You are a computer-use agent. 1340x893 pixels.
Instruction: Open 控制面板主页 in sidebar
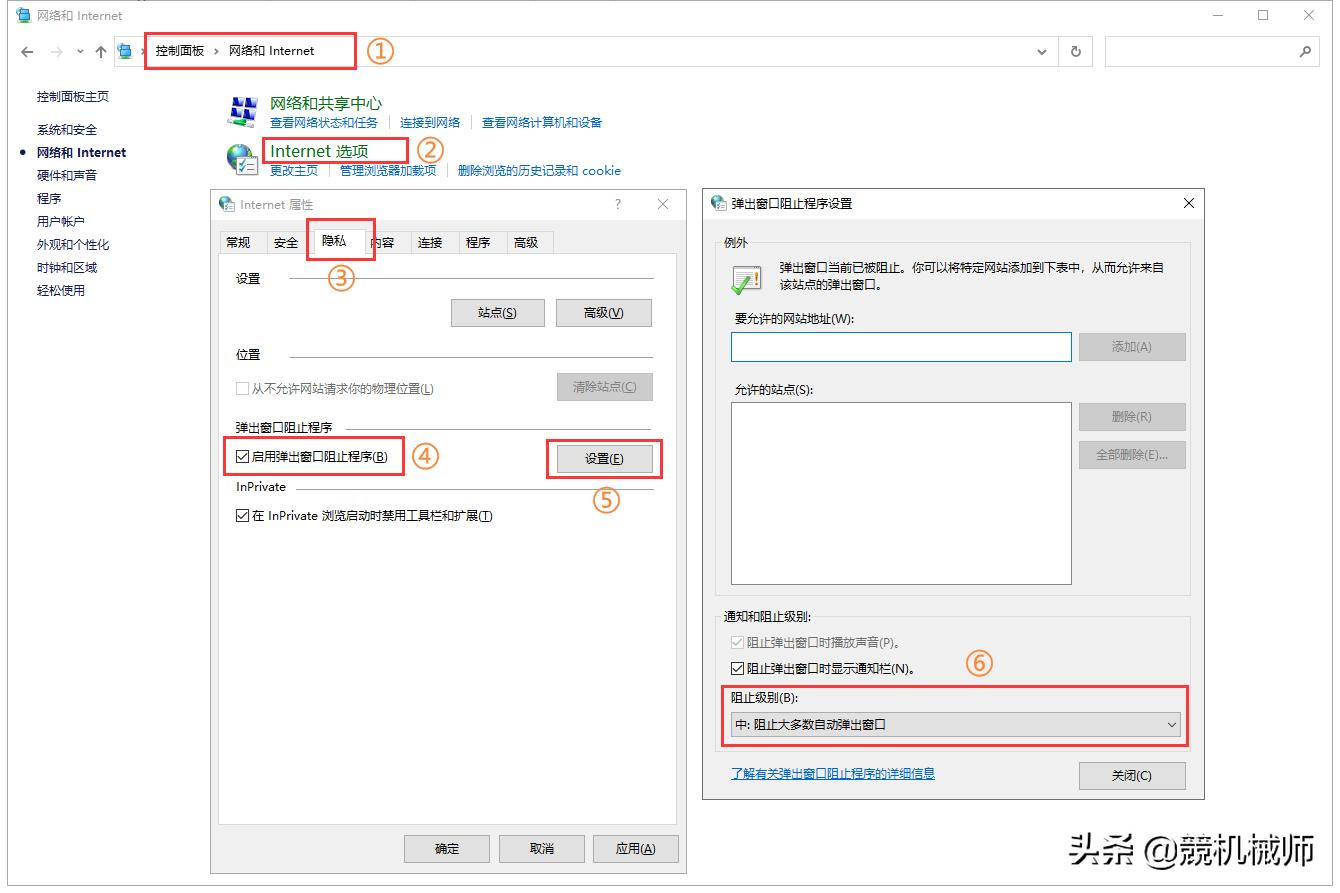click(73, 97)
